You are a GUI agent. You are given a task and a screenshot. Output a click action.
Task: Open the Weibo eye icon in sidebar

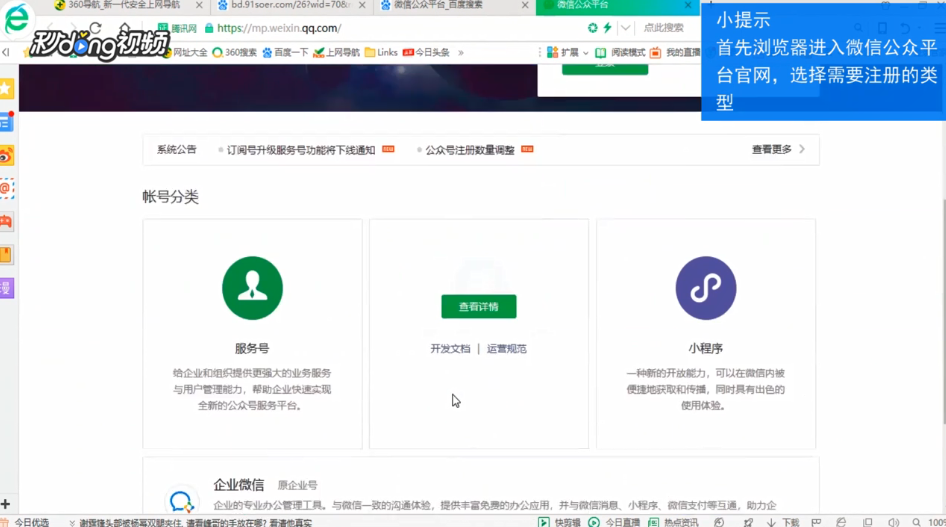(7, 156)
